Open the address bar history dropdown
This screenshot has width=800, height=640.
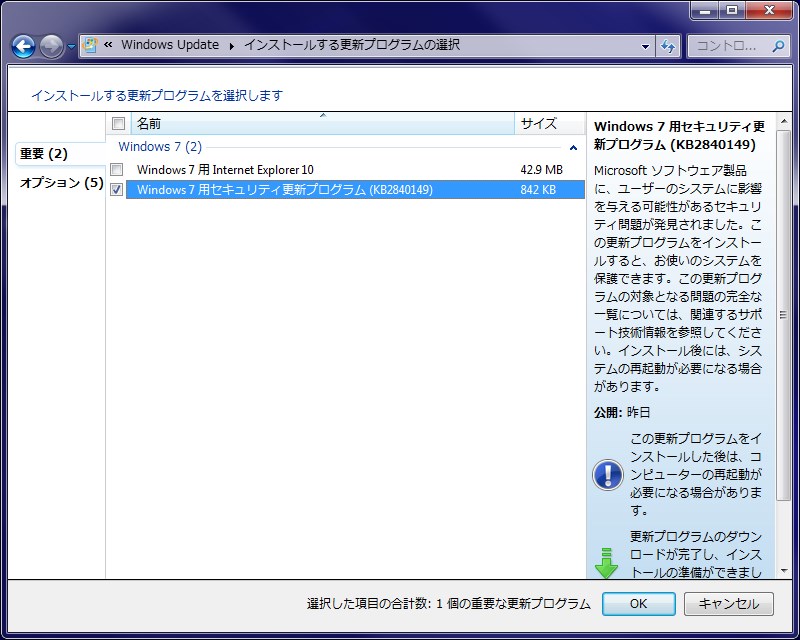click(645, 46)
